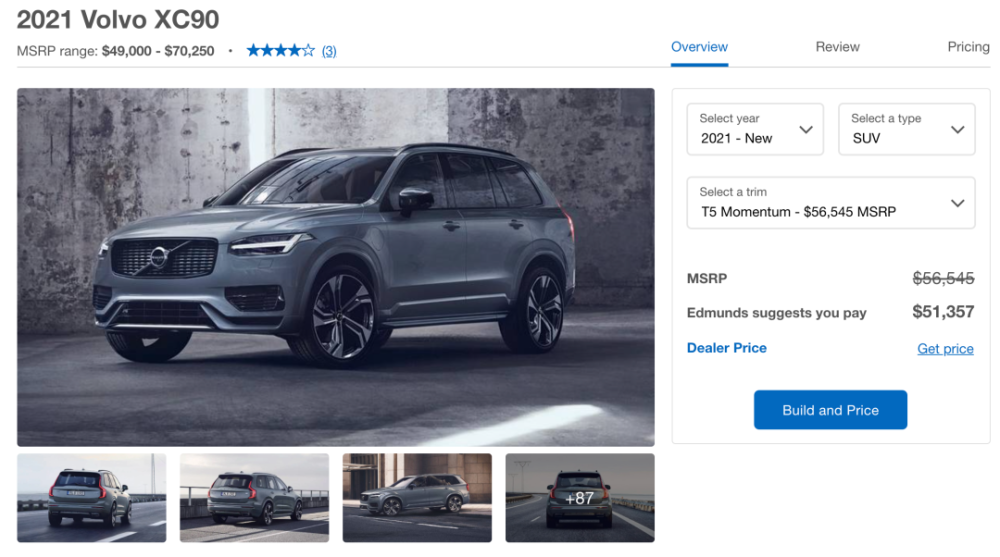The width and height of the screenshot is (1000, 557).
Task: Click the Build and Price button
Action: pos(830,410)
